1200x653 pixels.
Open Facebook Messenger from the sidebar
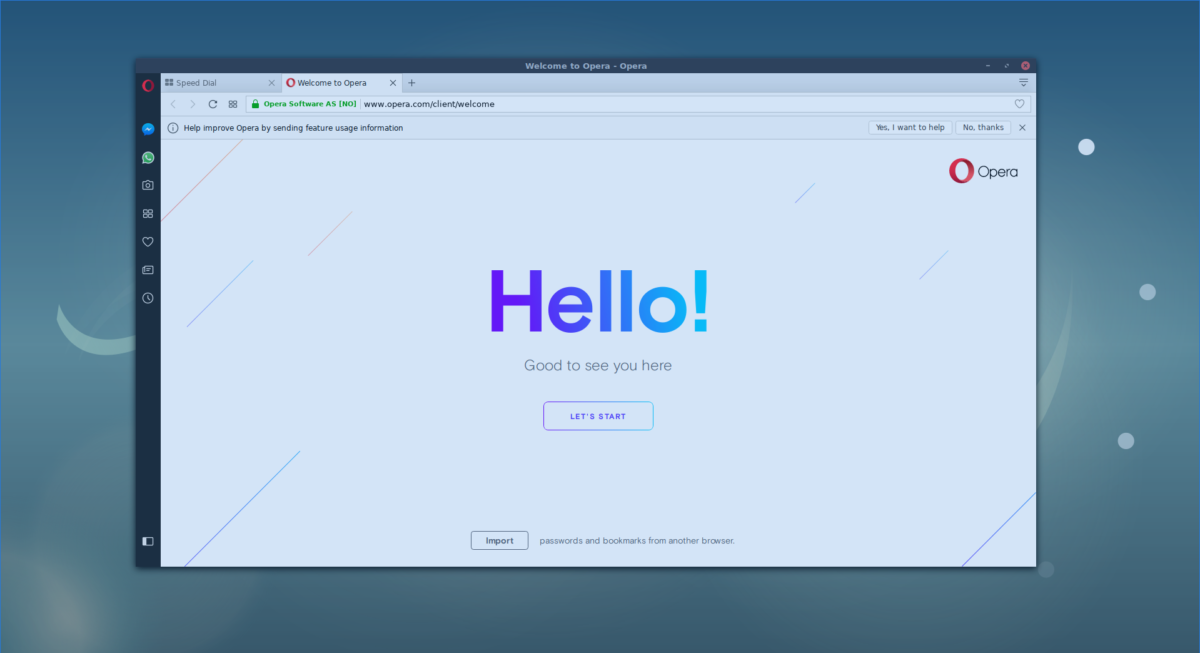tap(147, 129)
